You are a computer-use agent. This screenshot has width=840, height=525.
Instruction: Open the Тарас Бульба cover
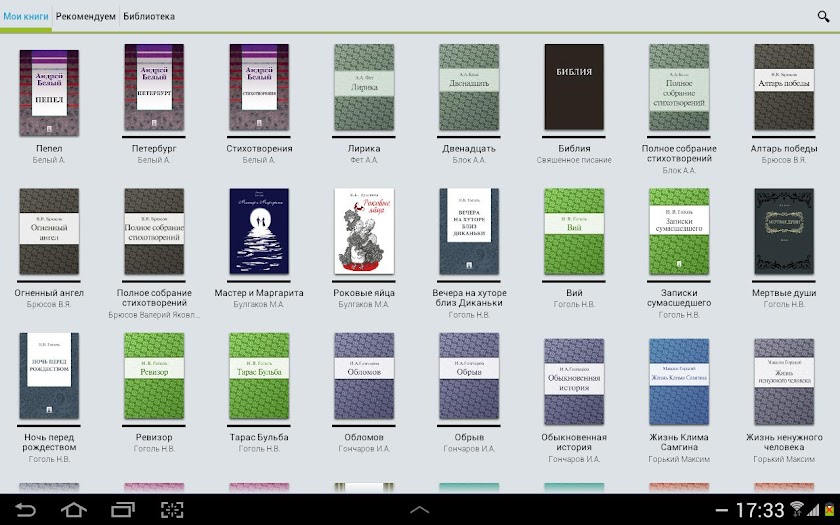[x=259, y=376]
